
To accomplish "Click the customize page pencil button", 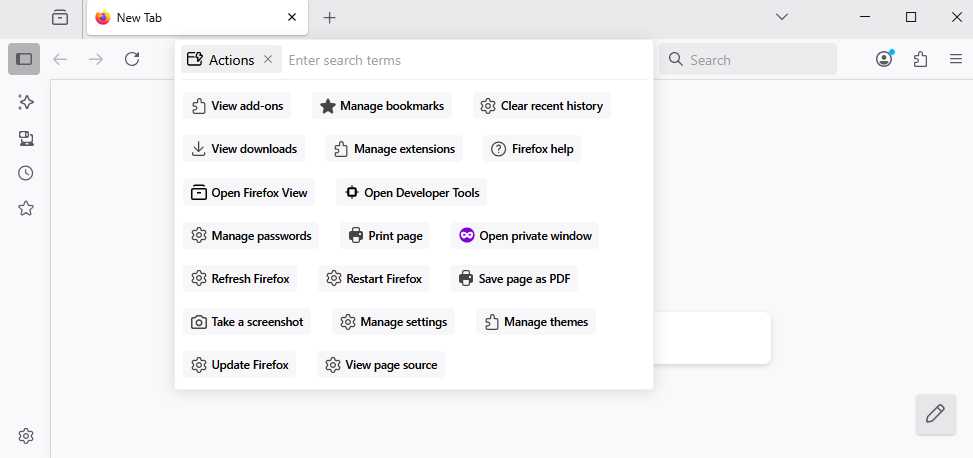I will tap(935, 414).
